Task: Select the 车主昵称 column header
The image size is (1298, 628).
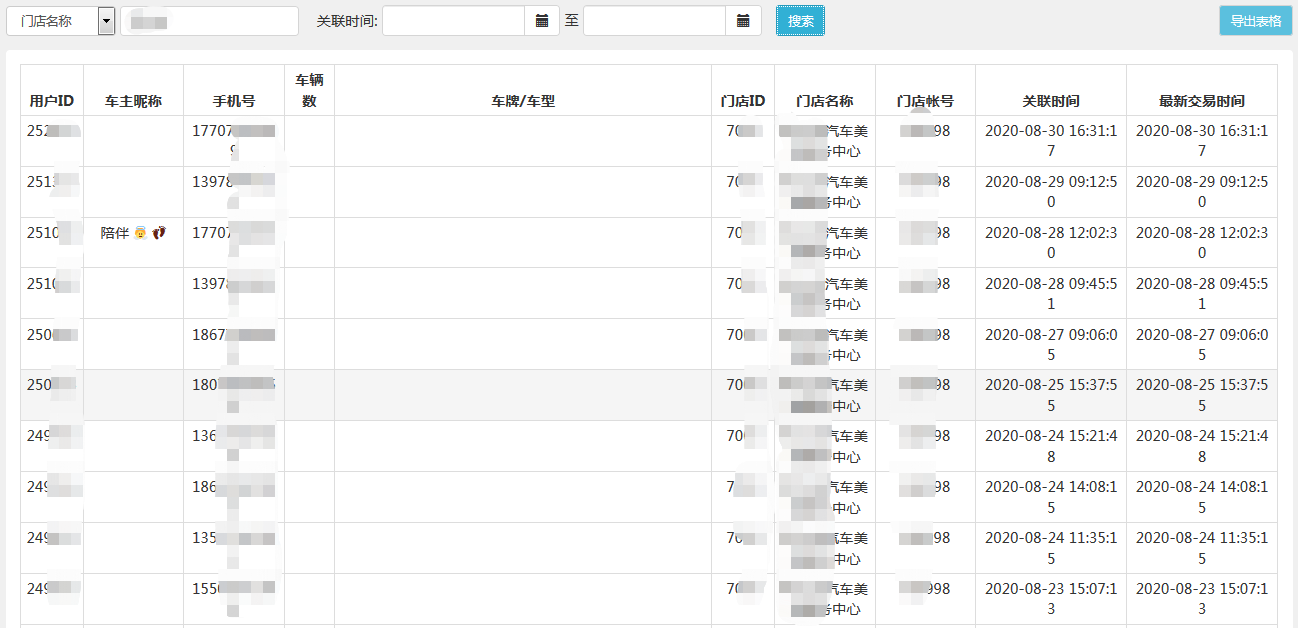Action: tap(133, 101)
